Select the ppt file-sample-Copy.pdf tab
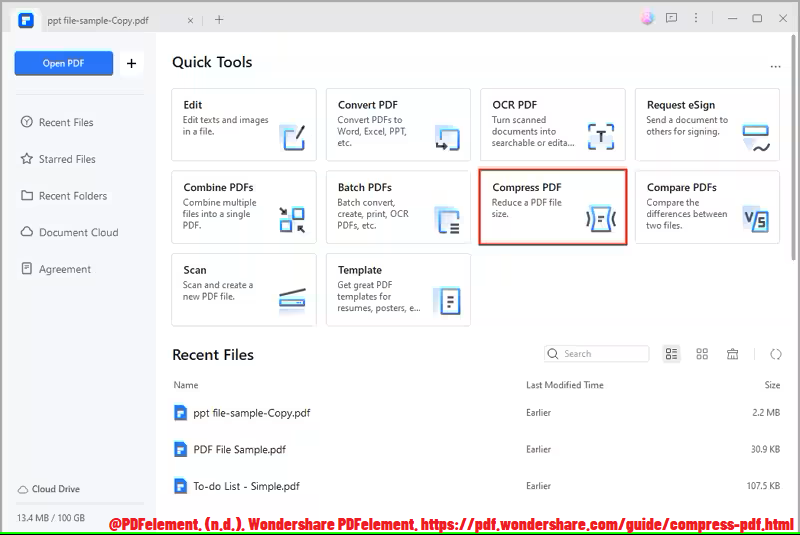Image resolution: width=800 pixels, height=535 pixels. tap(98, 20)
